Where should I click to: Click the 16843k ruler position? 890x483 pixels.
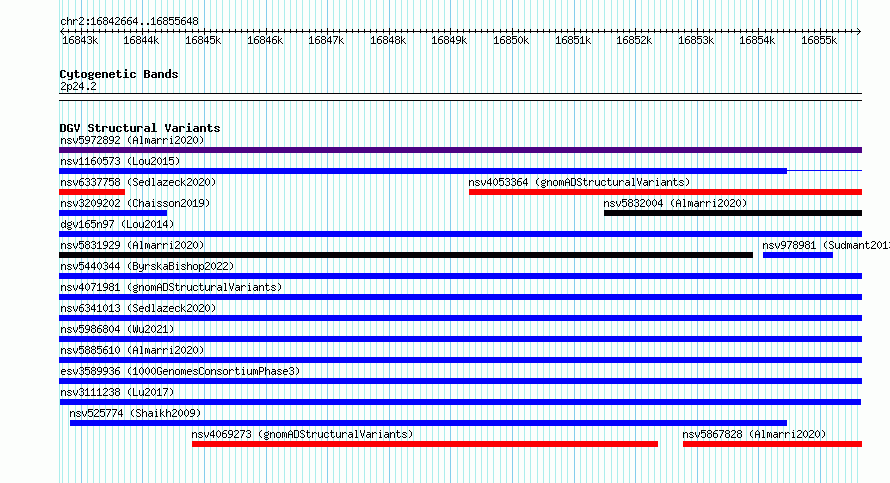[79, 40]
